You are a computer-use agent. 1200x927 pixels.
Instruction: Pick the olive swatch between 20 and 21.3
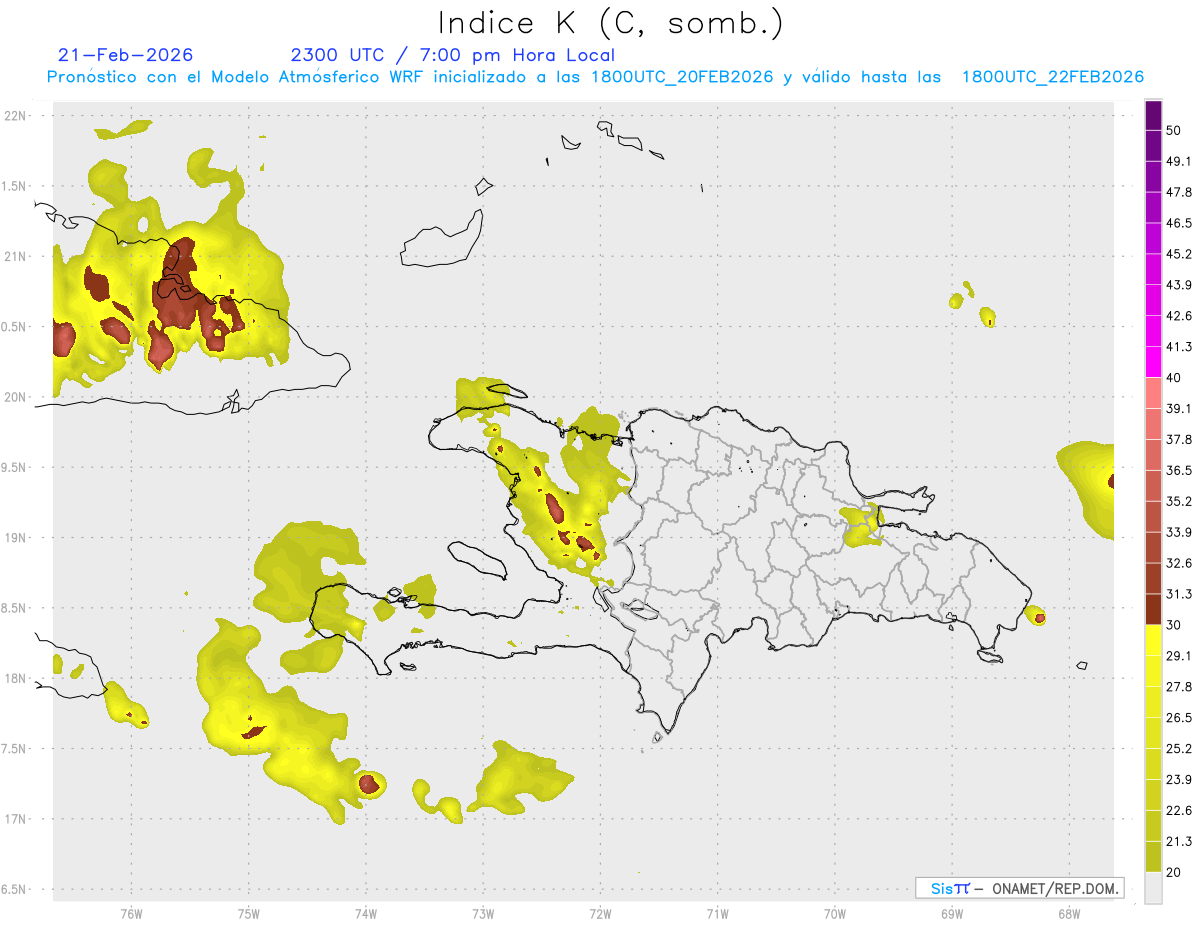click(1154, 856)
